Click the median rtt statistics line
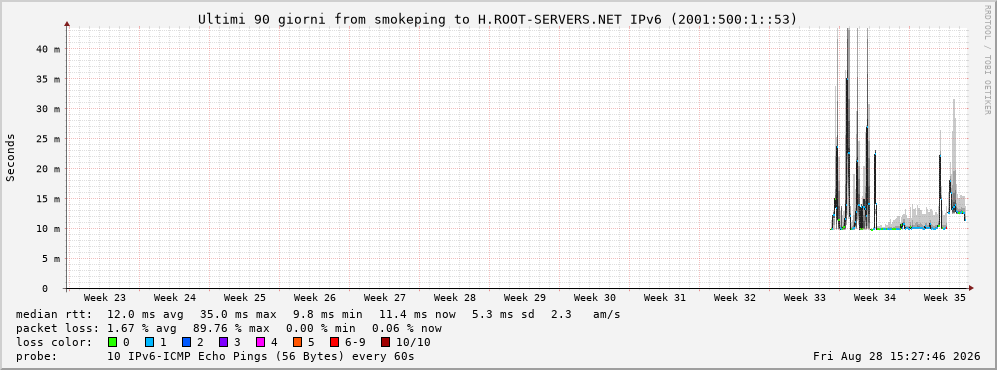Viewport: 997px width, 370px height. coord(318,315)
